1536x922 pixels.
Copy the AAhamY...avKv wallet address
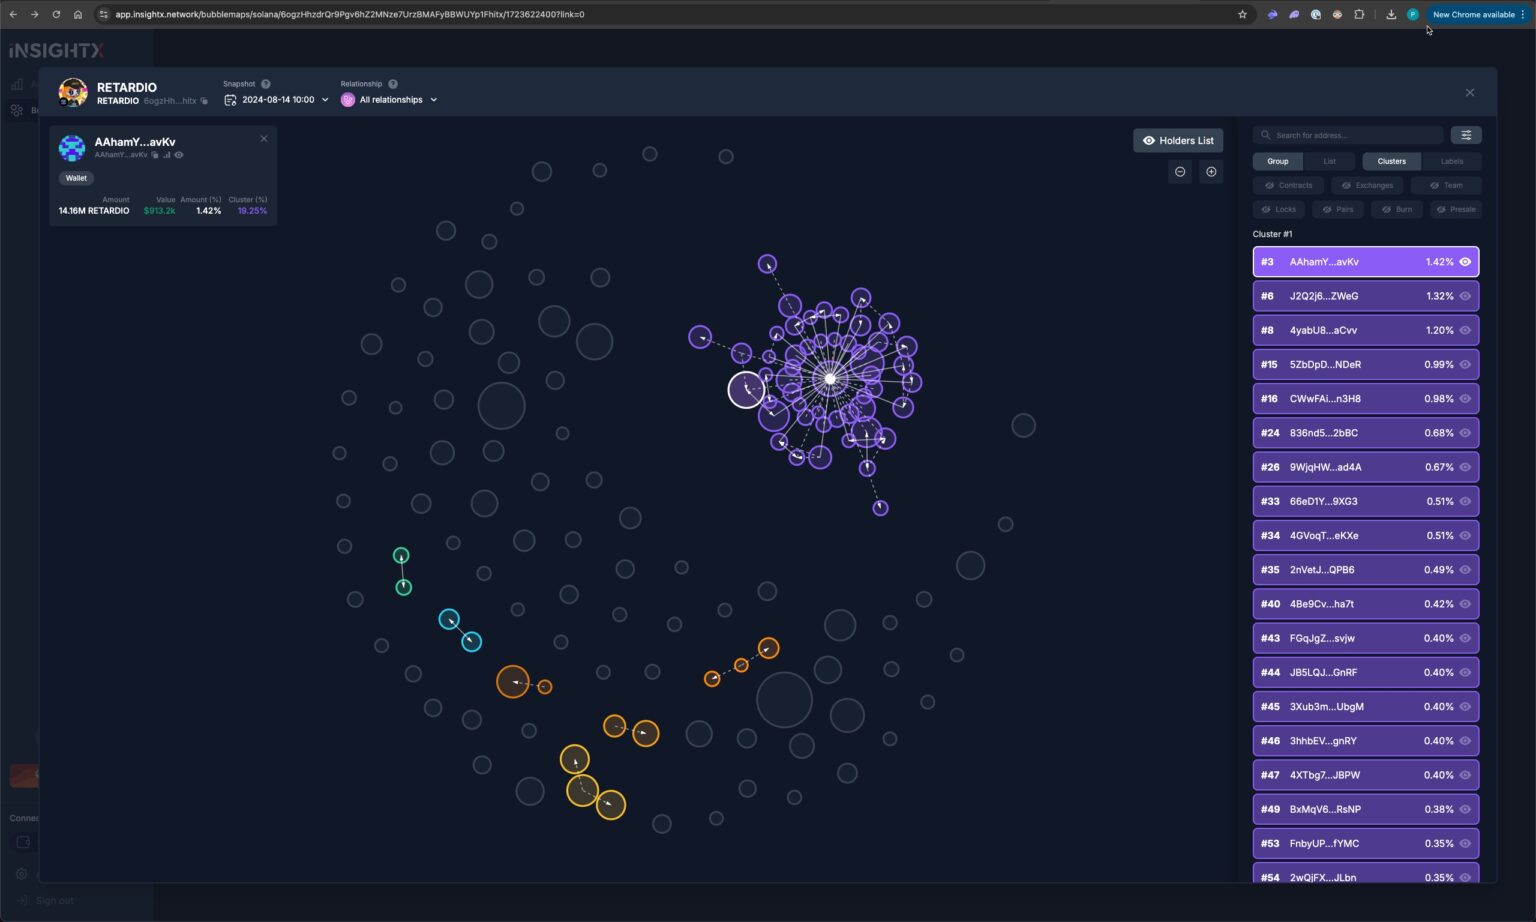point(155,155)
